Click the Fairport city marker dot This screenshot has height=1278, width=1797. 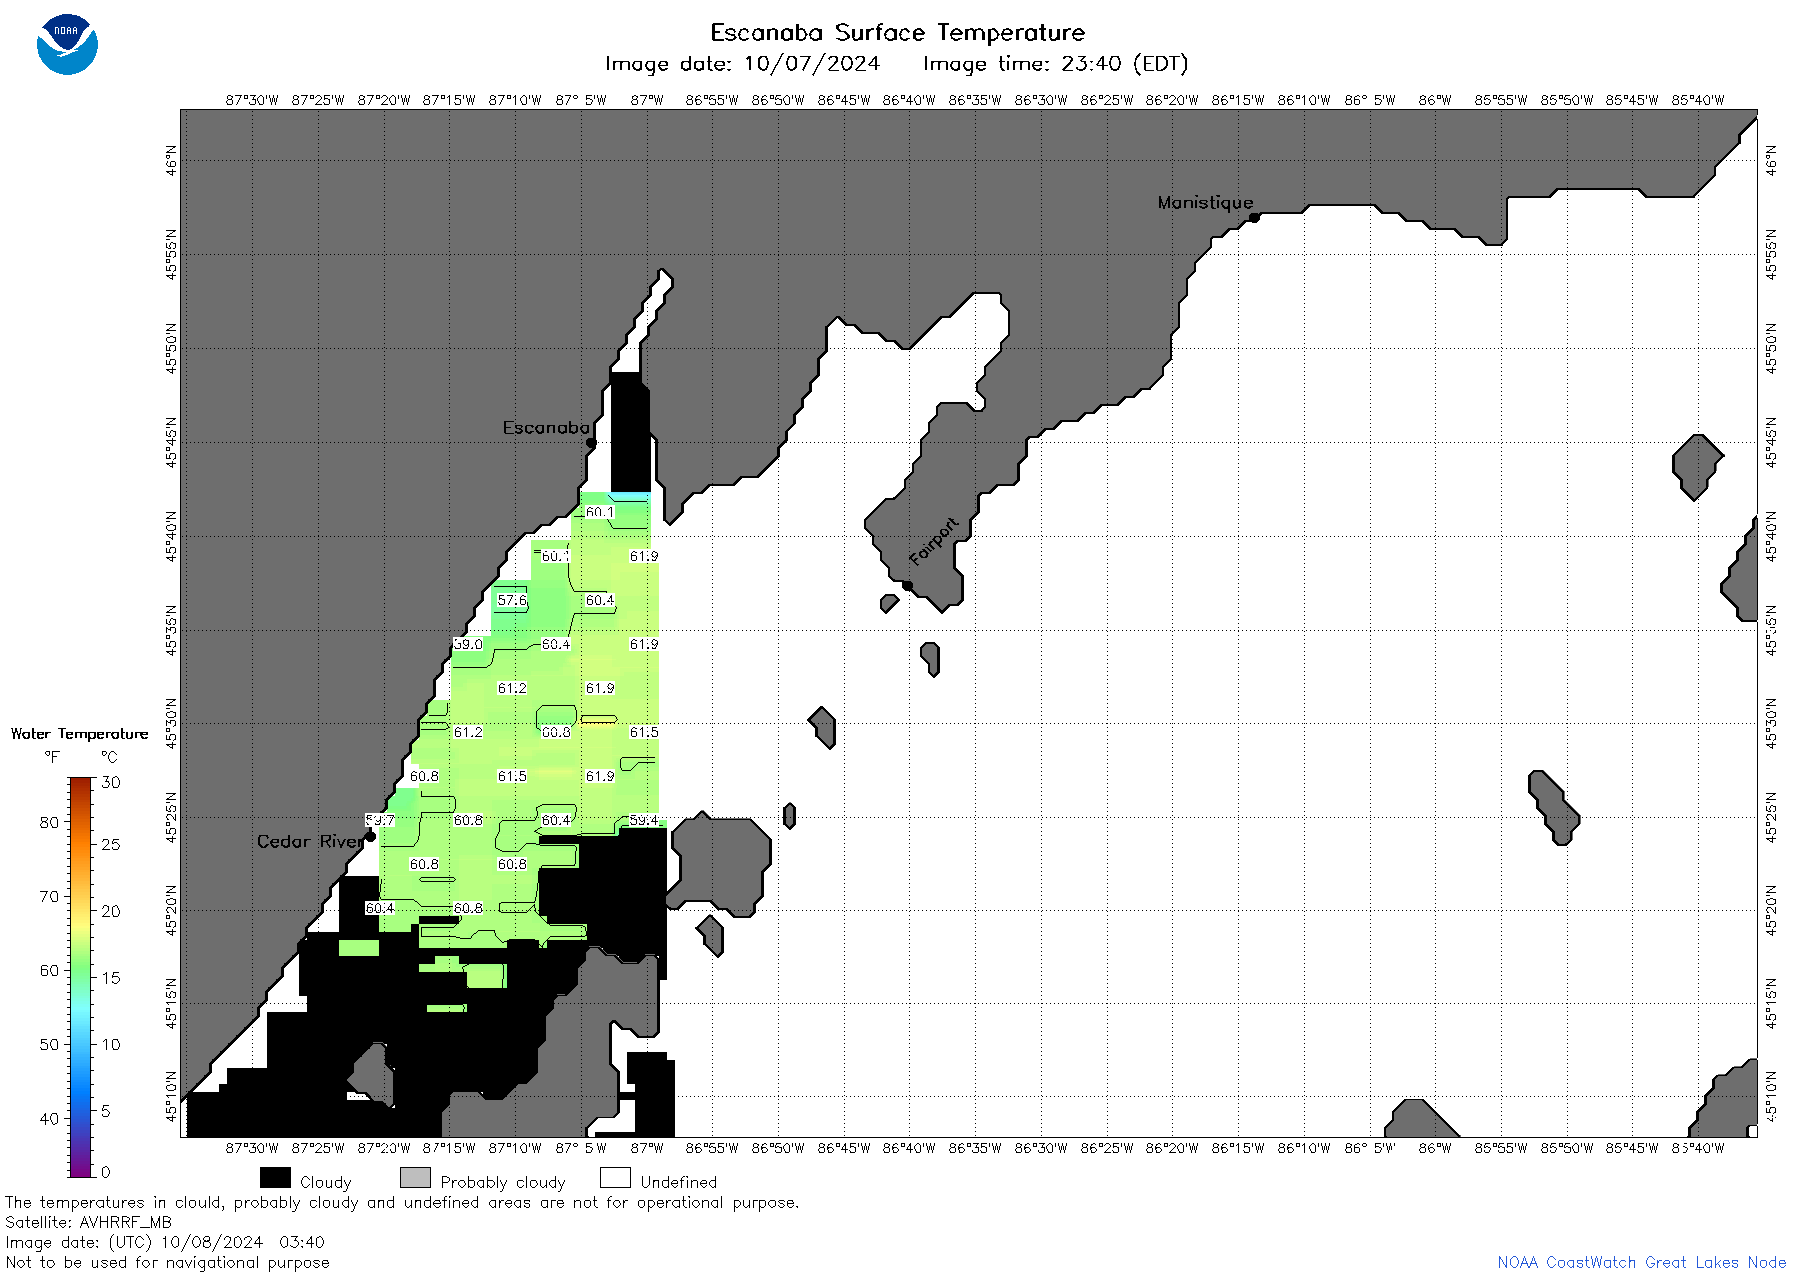coord(907,585)
